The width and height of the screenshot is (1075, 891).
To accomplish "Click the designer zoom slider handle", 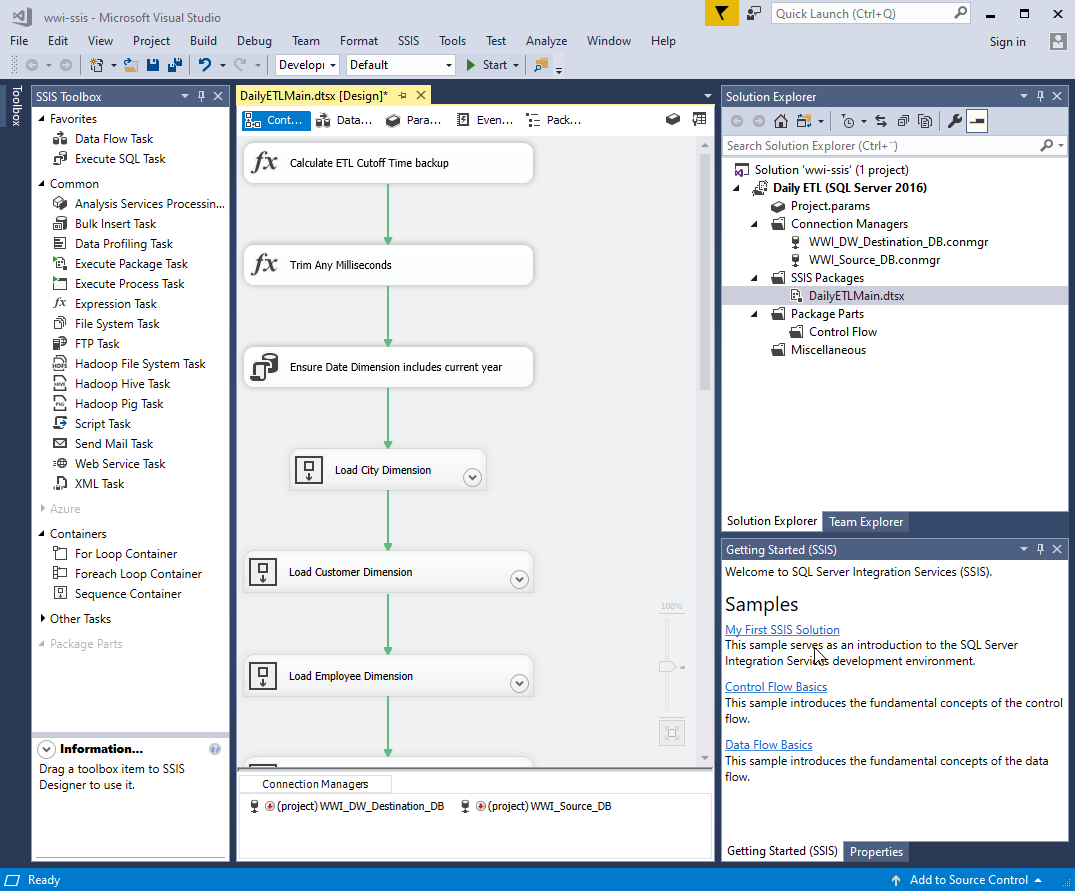I will pos(668,666).
